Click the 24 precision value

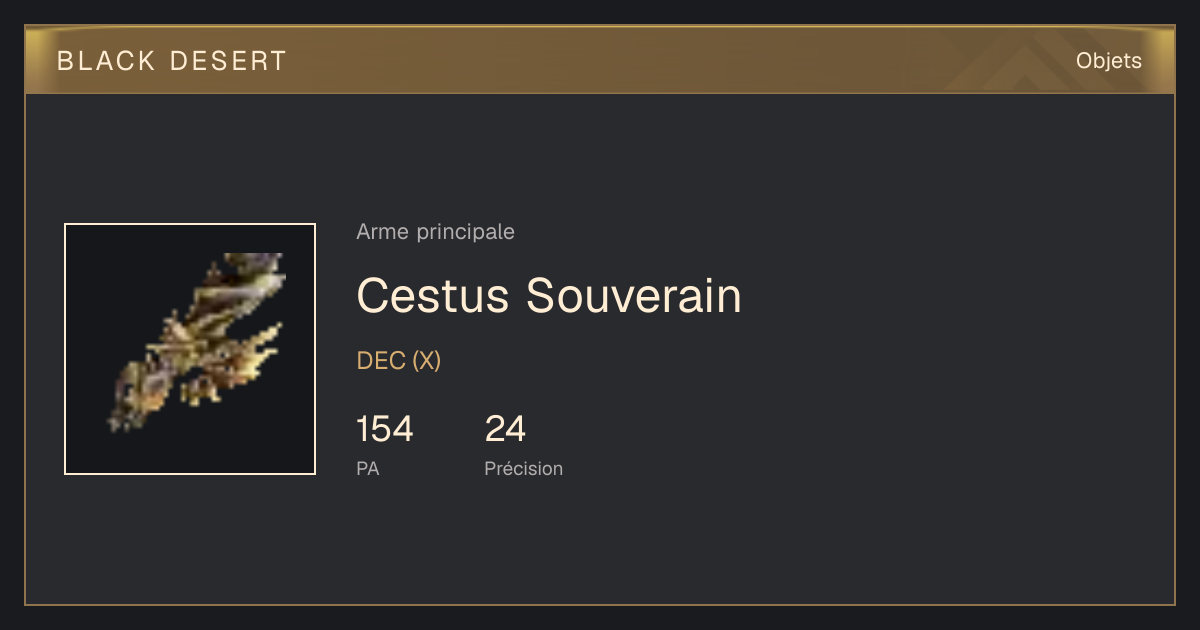[506, 429]
